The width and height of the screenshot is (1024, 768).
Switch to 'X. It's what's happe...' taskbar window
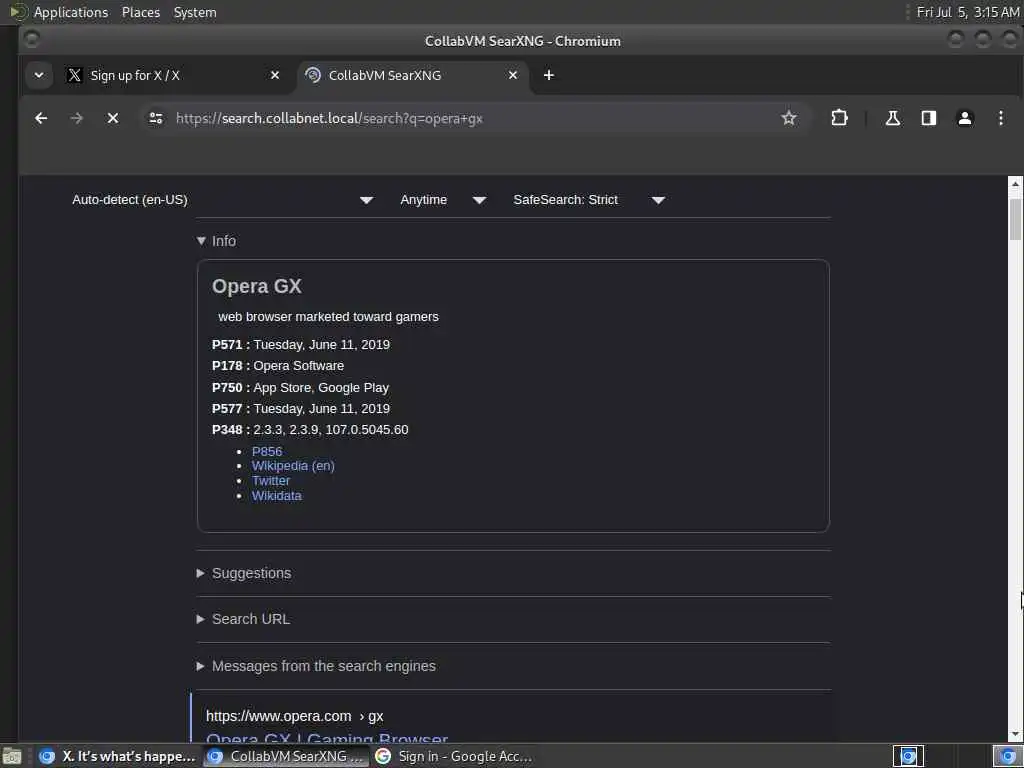118,756
